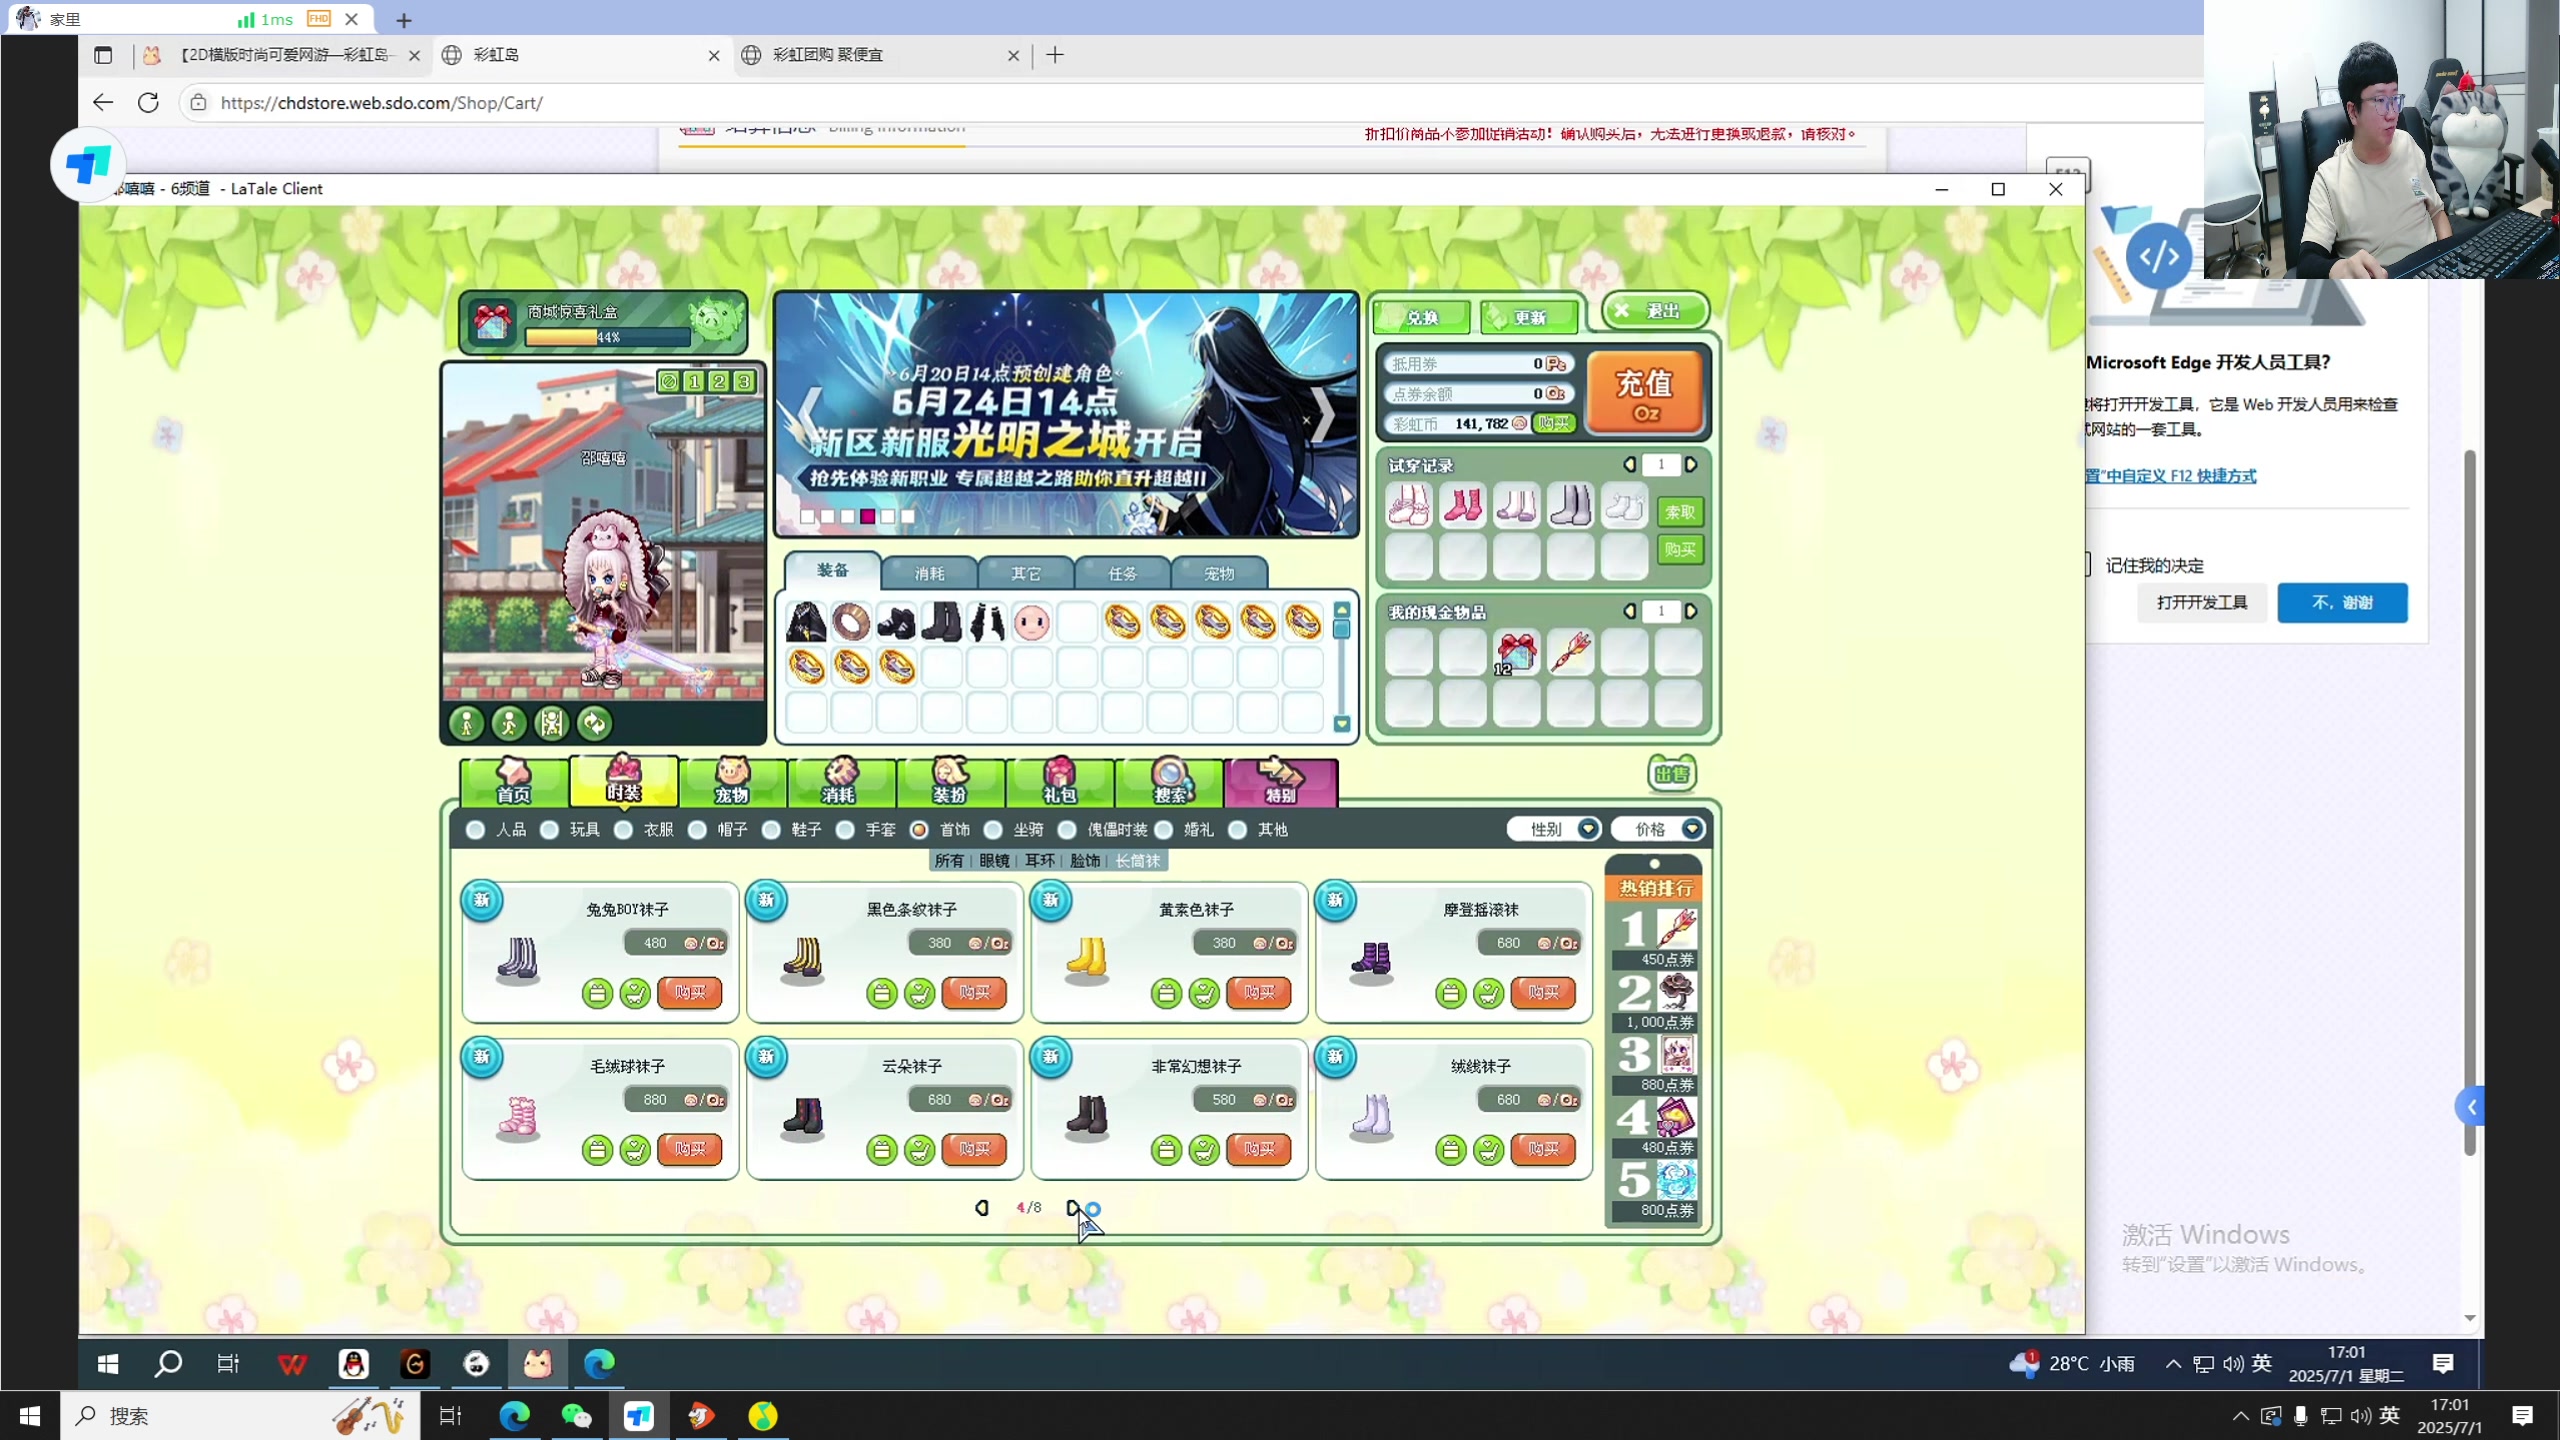Open the WeChat icon in the taskbar

577,1415
